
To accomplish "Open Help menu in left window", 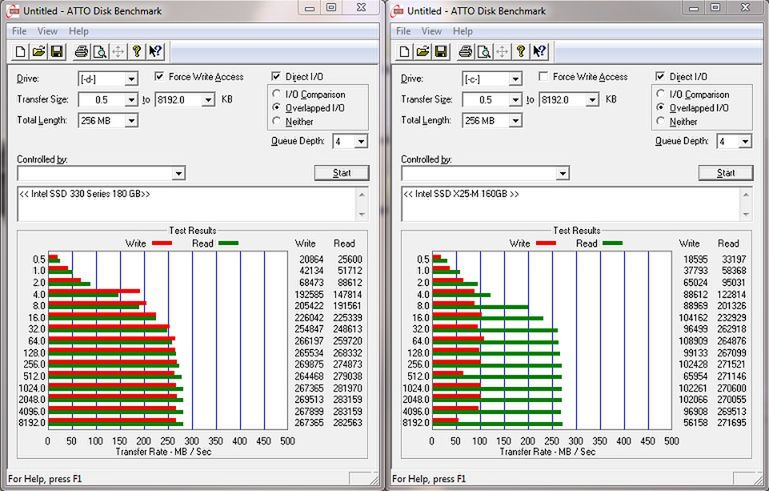I will tap(78, 31).
